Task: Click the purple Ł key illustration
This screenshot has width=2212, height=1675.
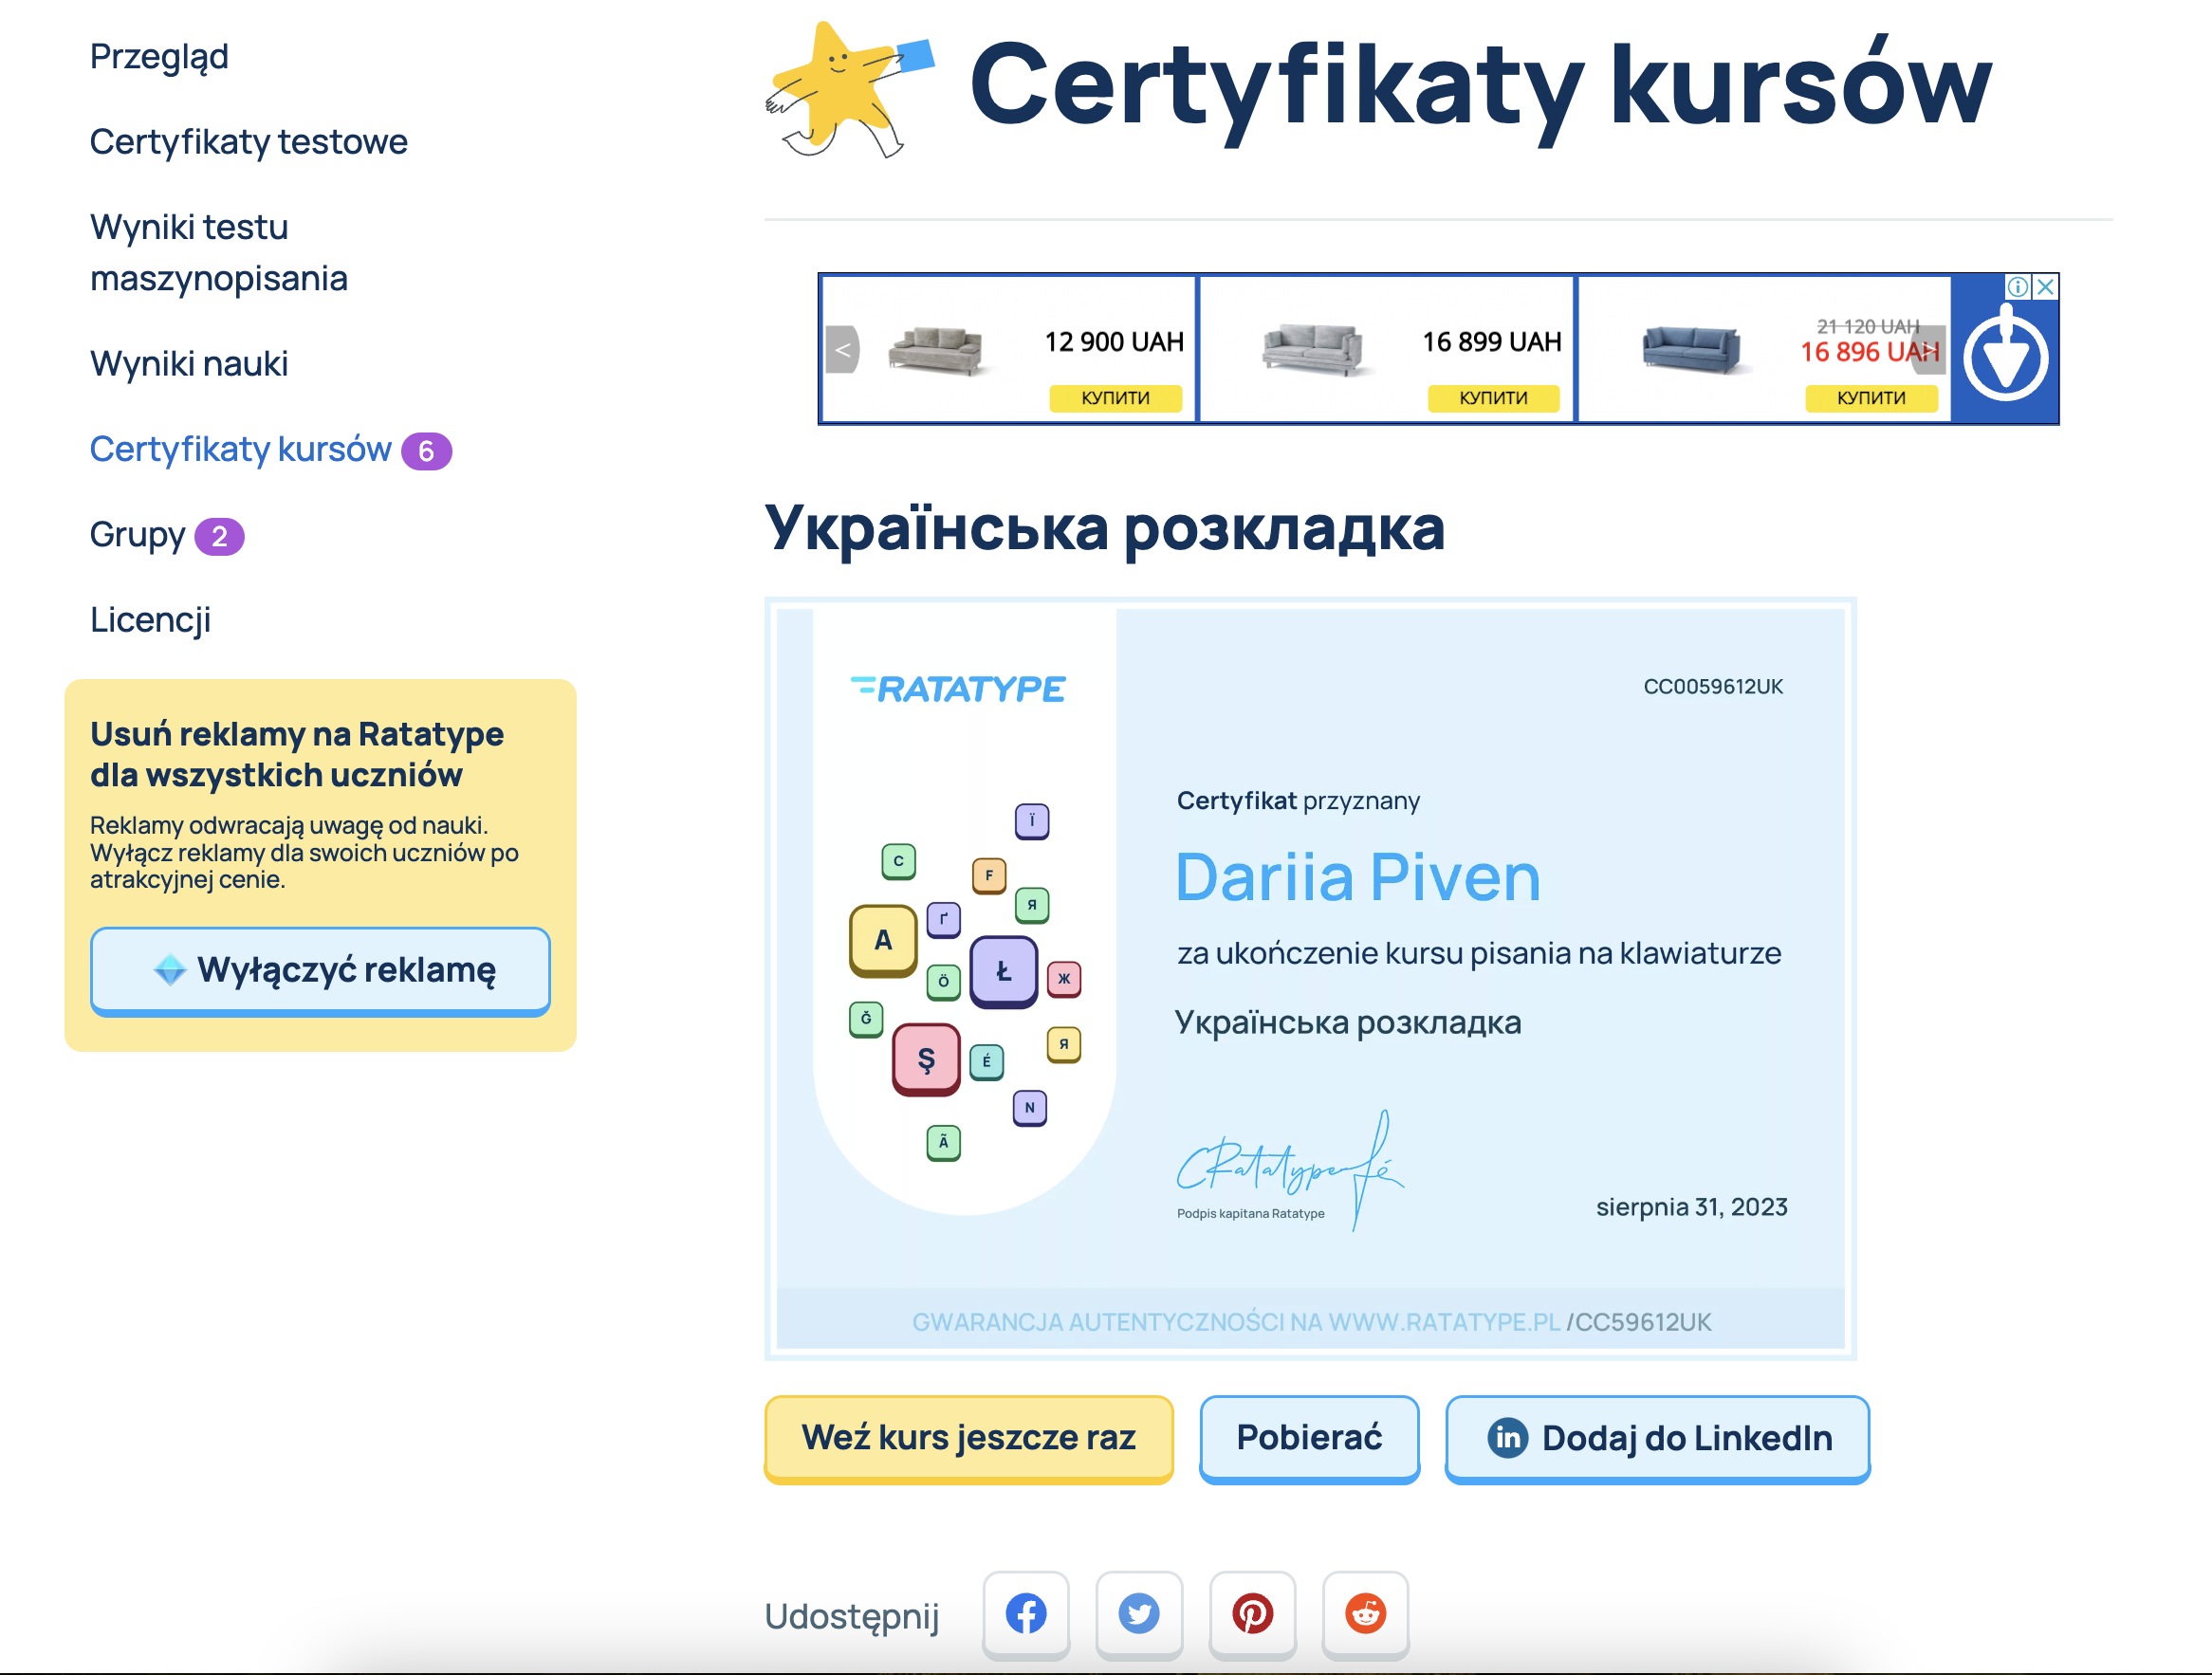Action: [x=1003, y=971]
